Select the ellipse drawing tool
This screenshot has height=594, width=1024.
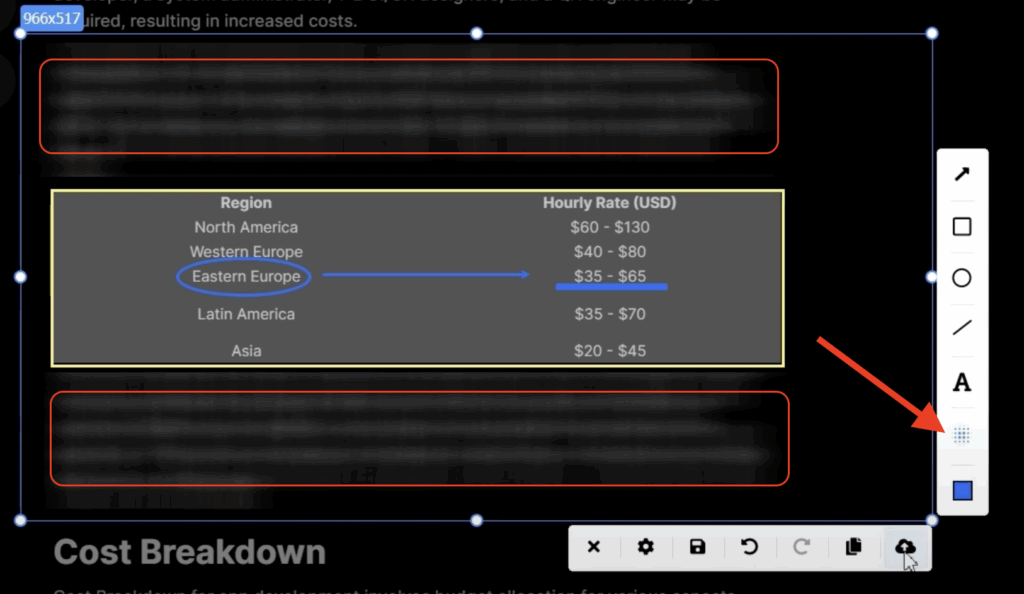tap(962, 278)
